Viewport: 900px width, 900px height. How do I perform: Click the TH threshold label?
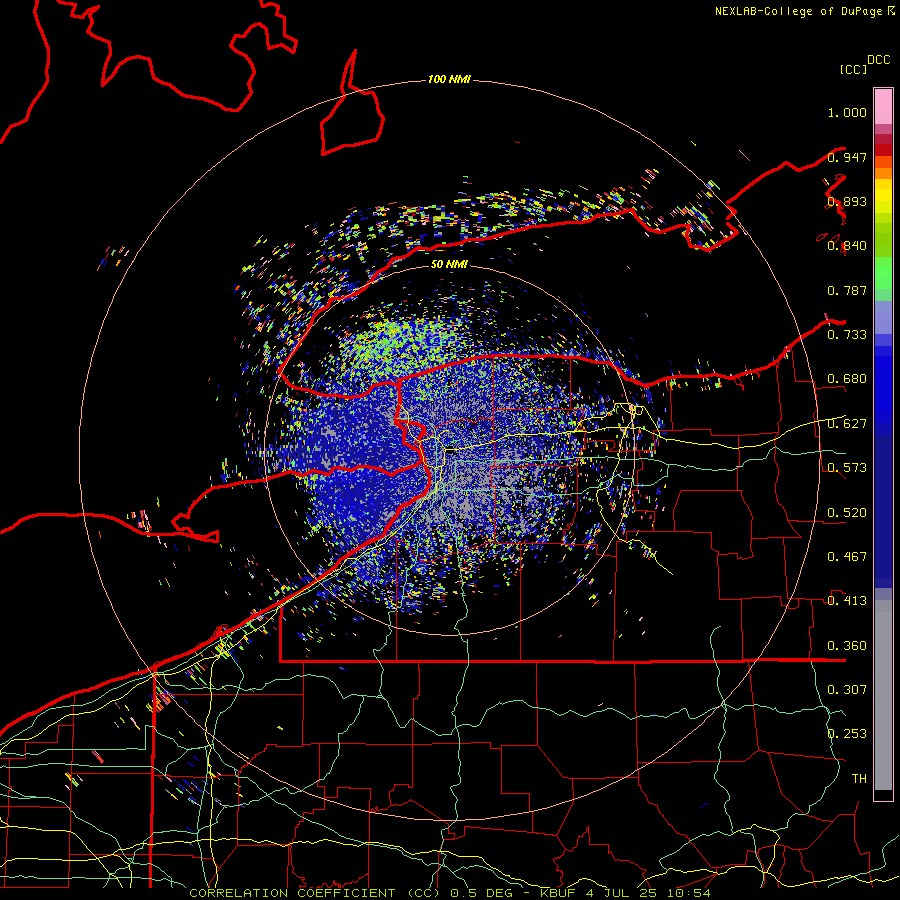pyautogui.click(x=859, y=779)
